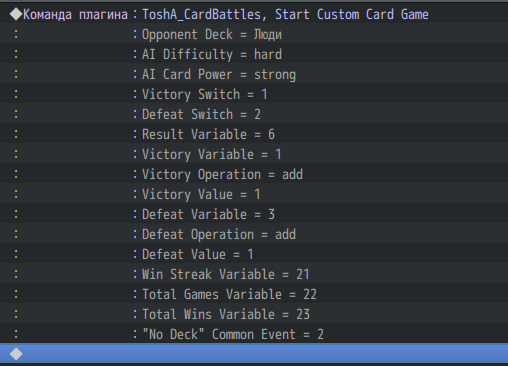Click the Victory Value = 1 row
The image size is (508, 366).
click(x=254, y=194)
